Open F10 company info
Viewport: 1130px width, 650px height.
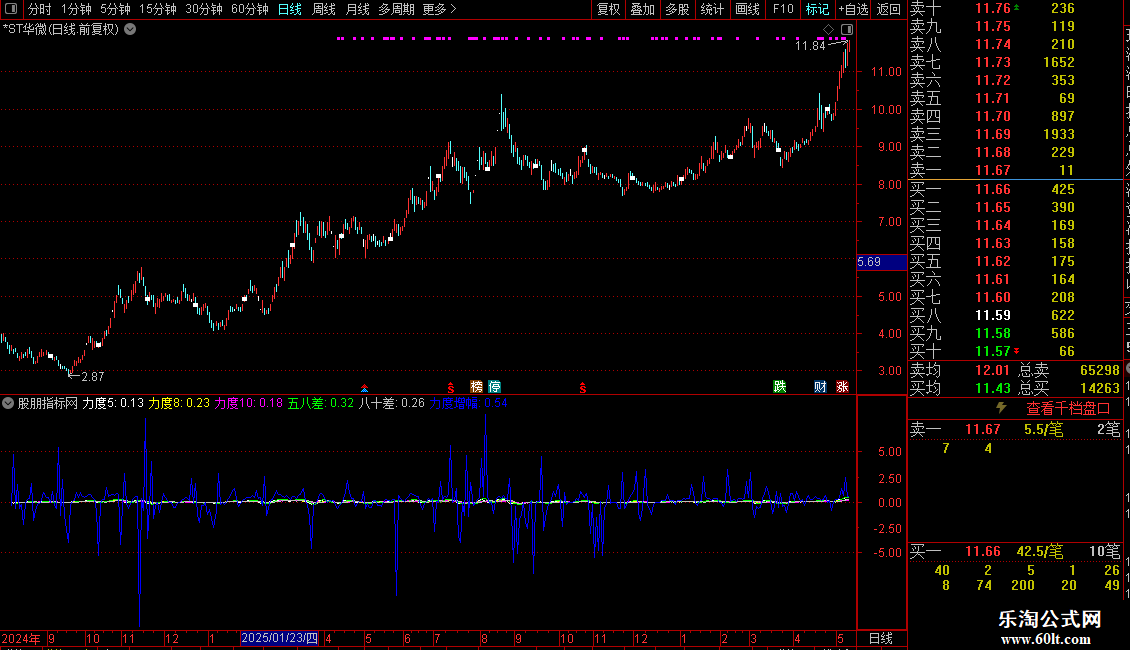(x=783, y=9)
